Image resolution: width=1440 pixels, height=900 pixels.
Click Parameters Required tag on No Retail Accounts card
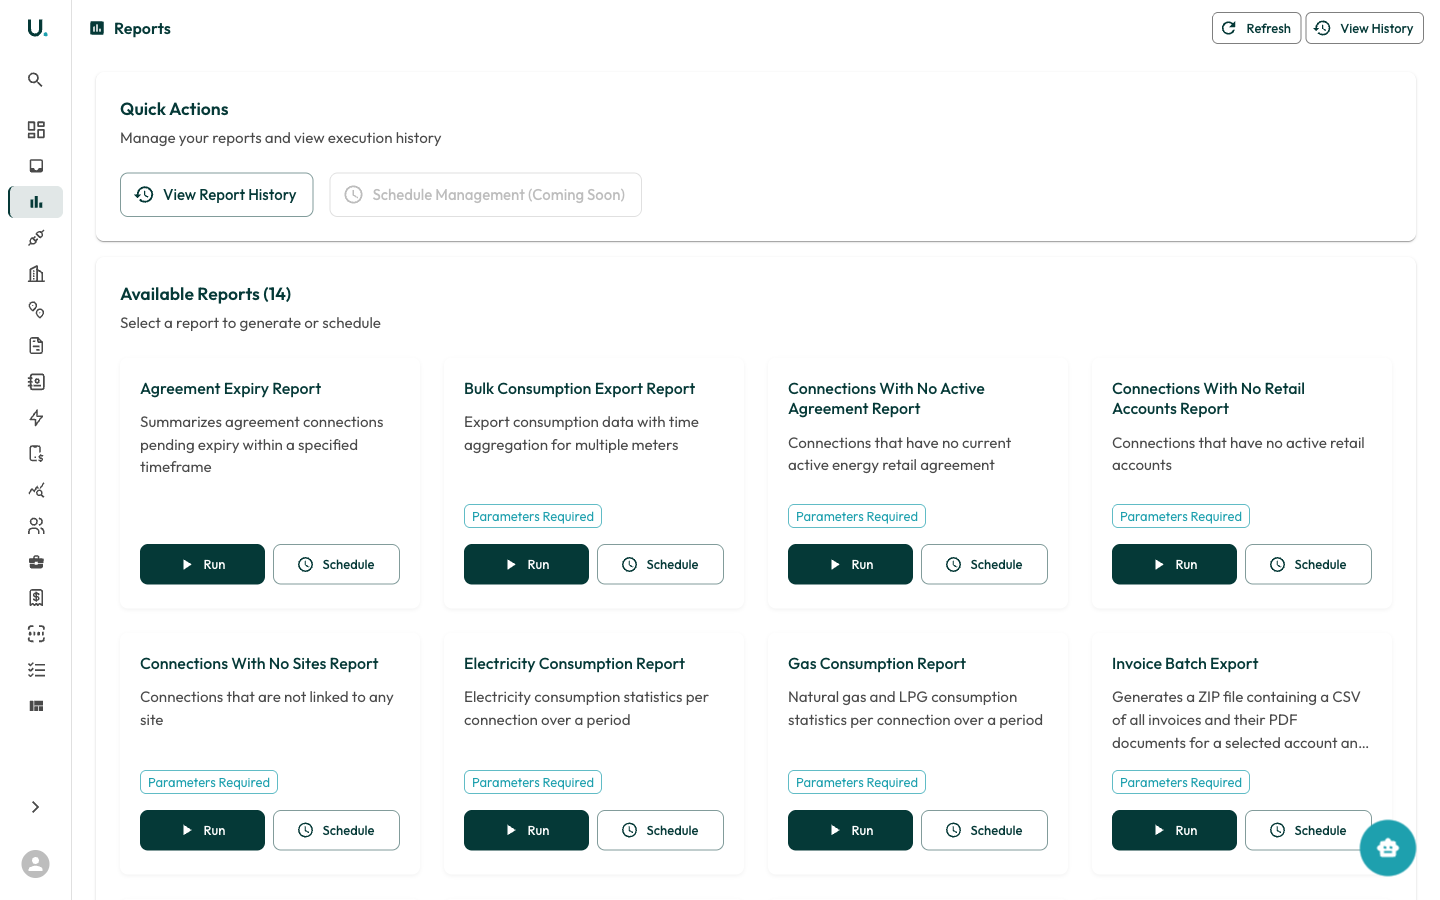[x=1181, y=516]
